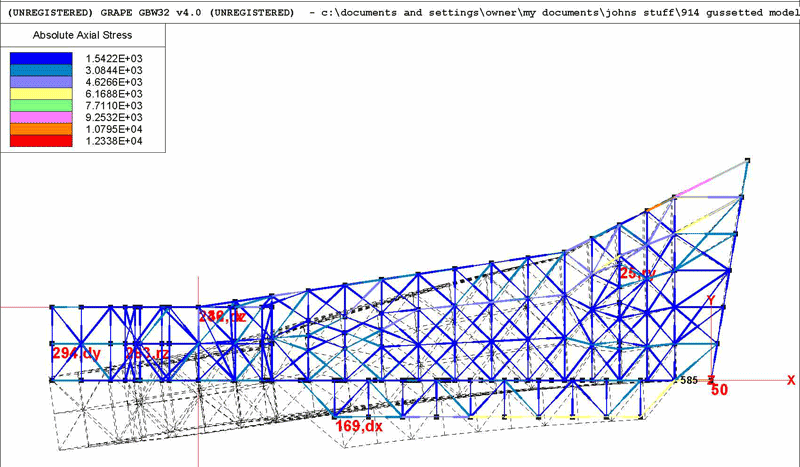
Task: Choose the orange 1.0795E+04 legend swatch
Action: [41, 129]
